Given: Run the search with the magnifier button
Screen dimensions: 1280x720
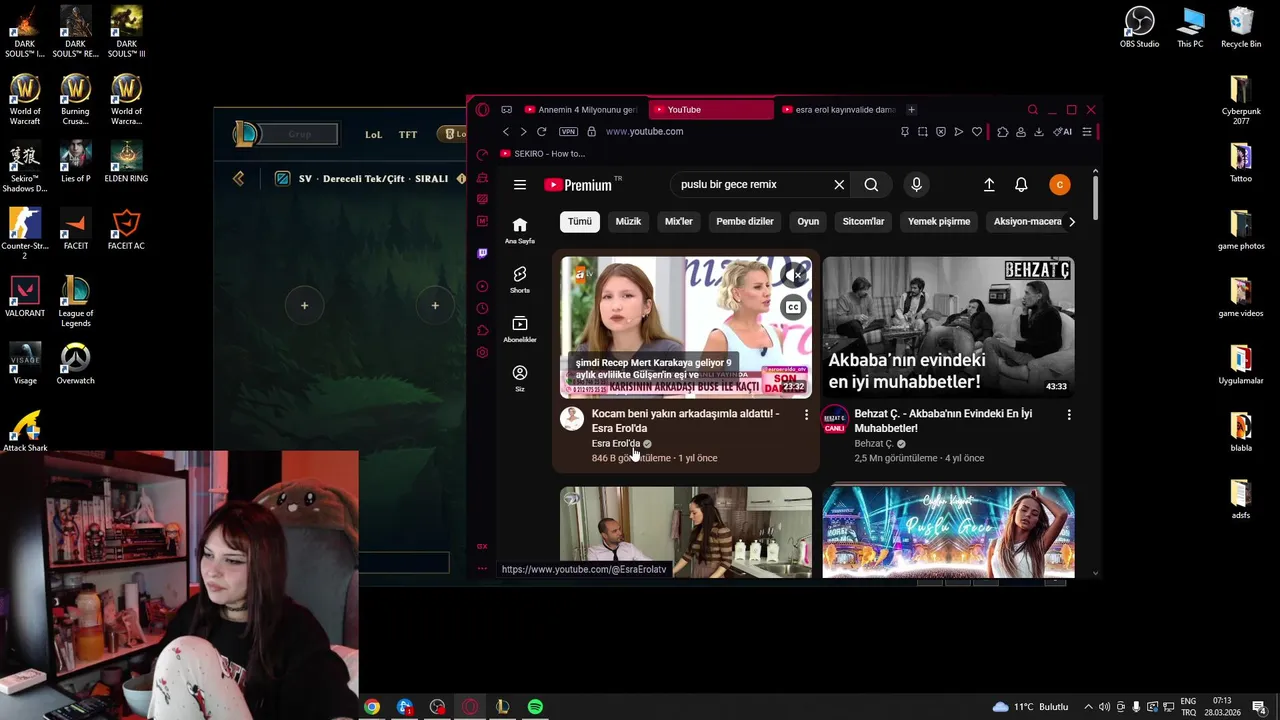Looking at the screenshot, I should (871, 185).
